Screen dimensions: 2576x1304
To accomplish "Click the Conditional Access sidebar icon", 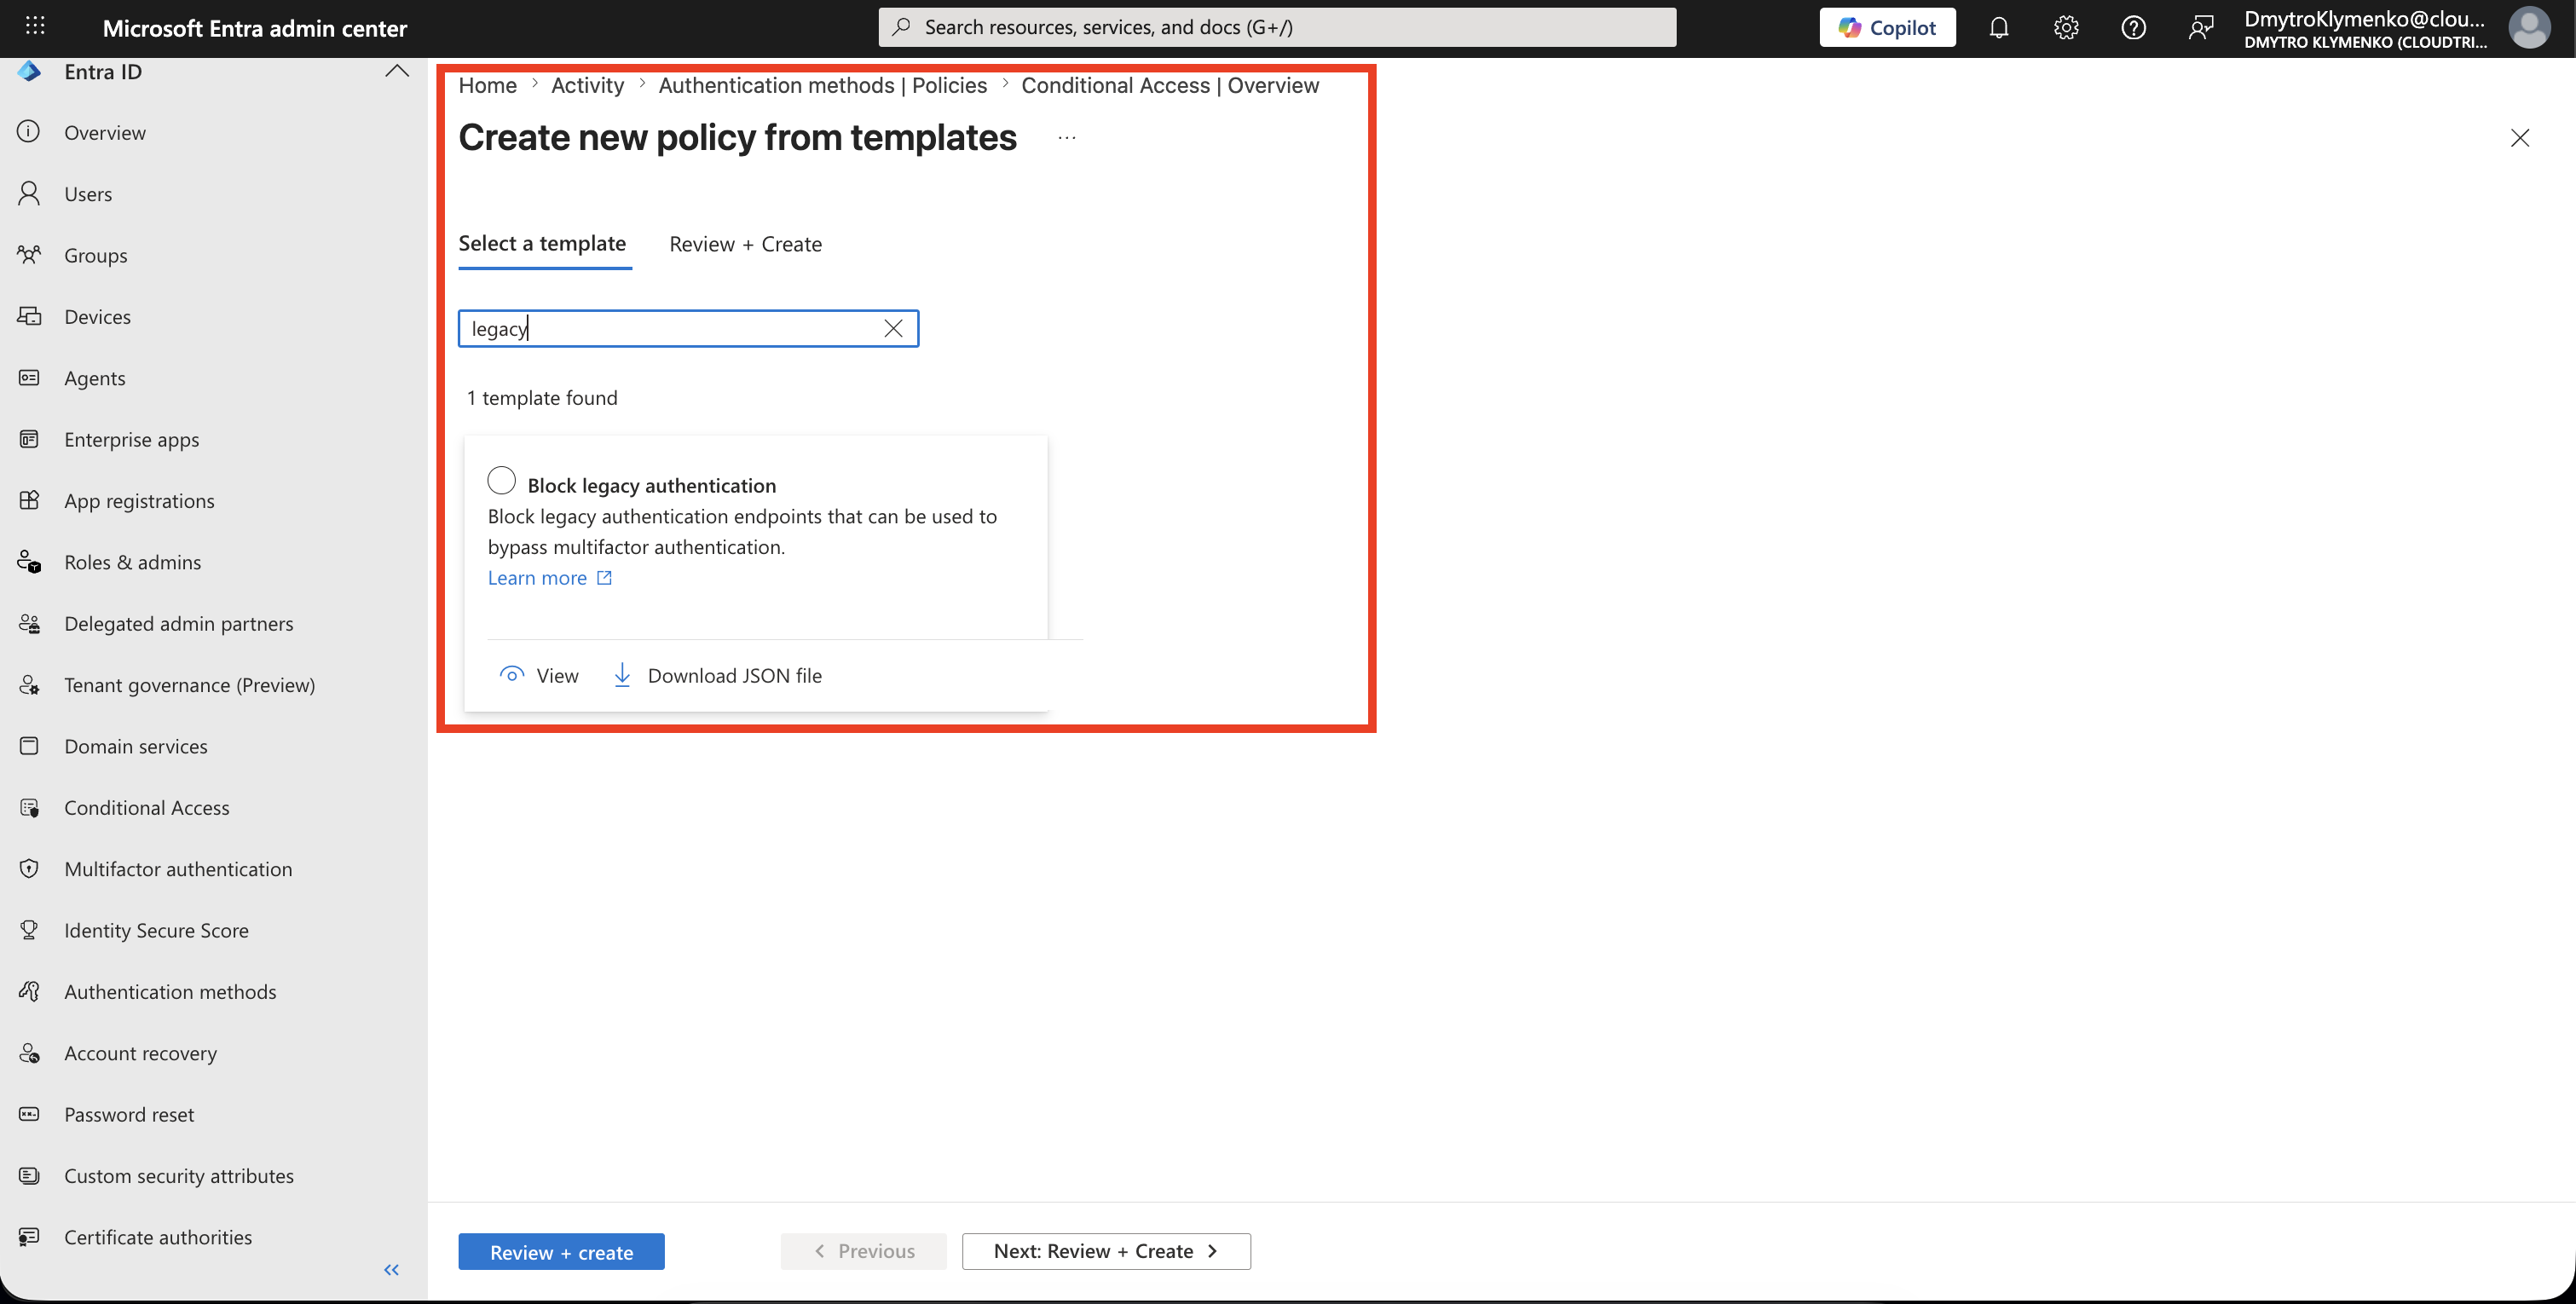I will coord(29,807).
